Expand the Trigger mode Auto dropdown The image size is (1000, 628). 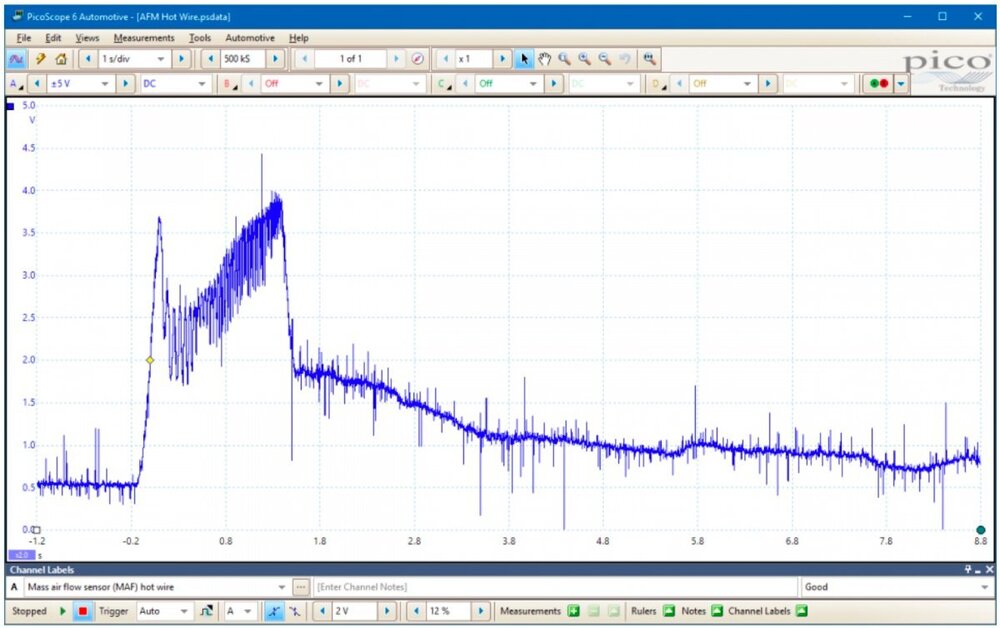tap(183, 611)
